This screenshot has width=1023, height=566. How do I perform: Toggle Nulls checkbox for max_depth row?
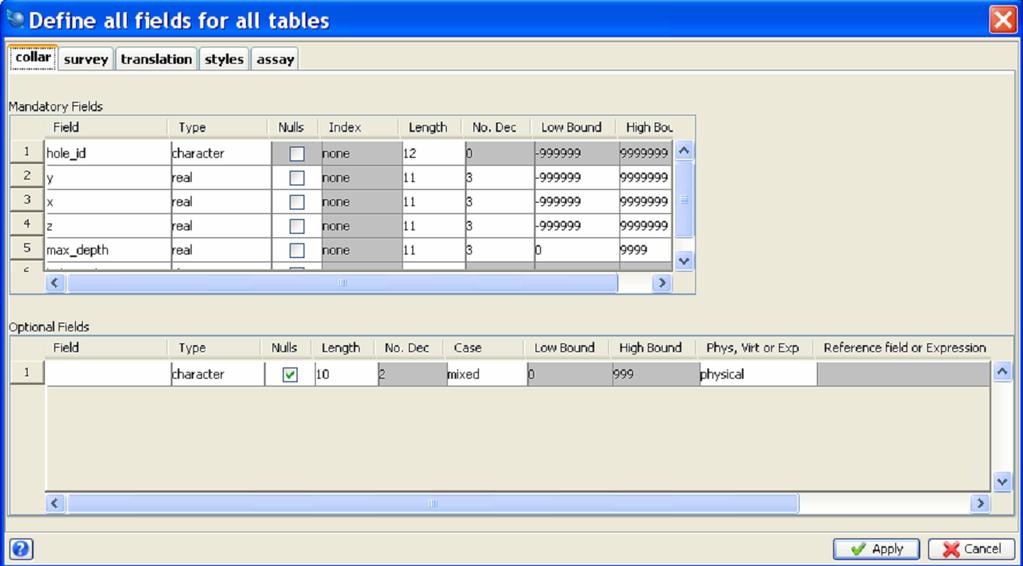[x=297, y=250]
